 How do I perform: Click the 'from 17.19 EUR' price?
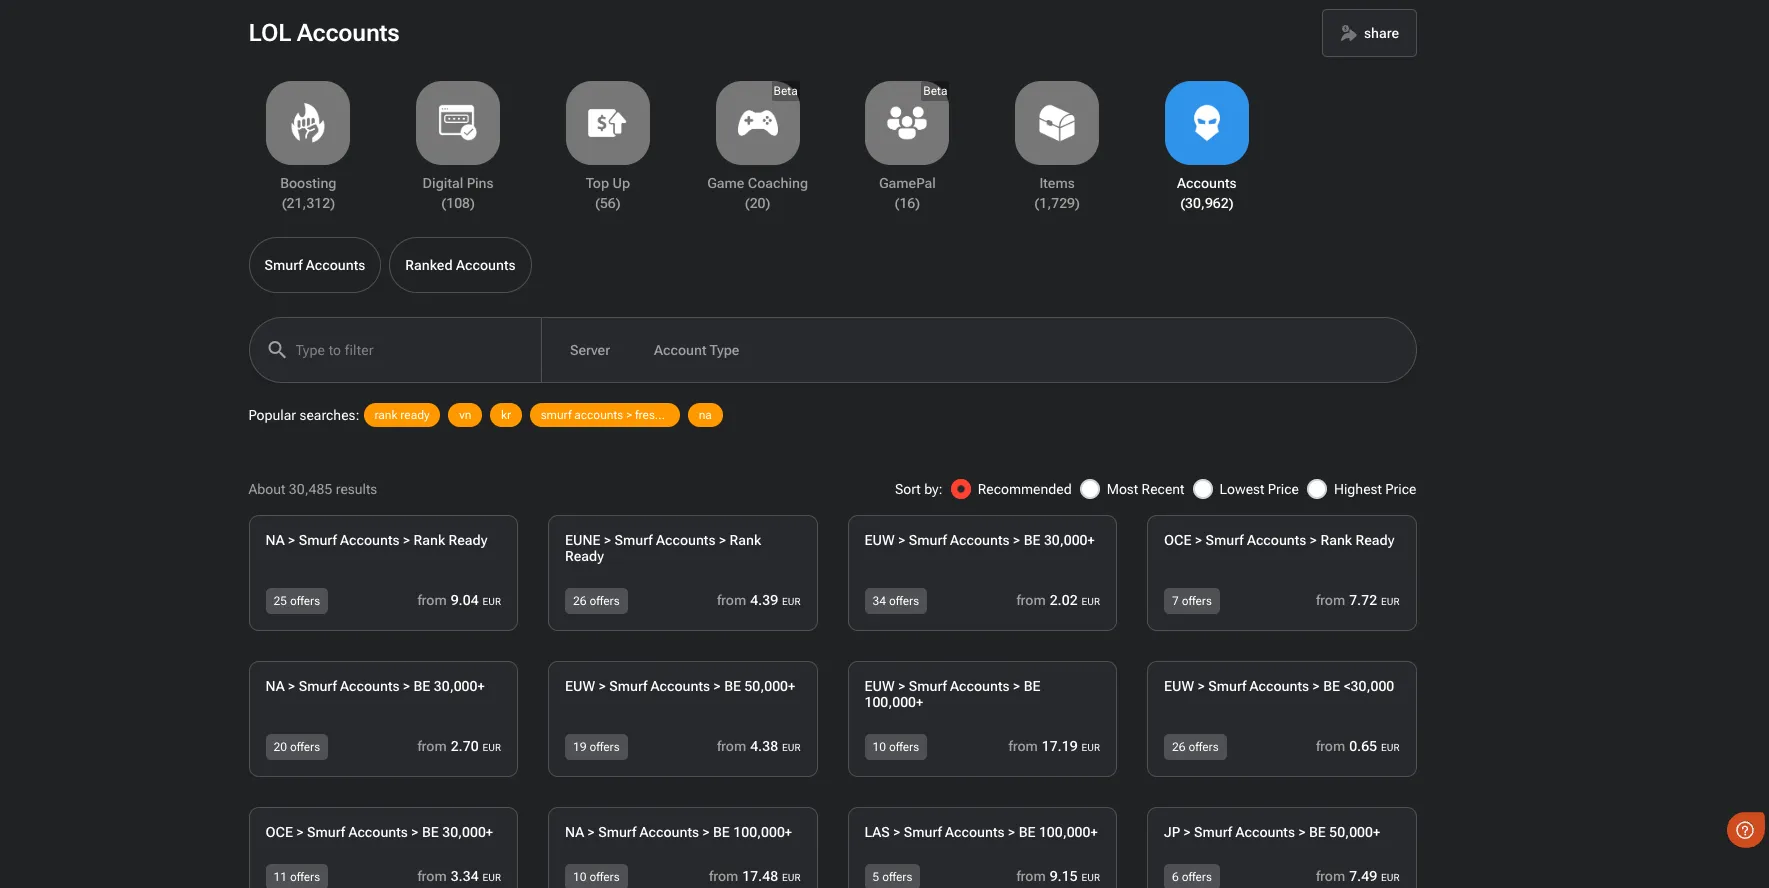click(x=1054, y=747)
